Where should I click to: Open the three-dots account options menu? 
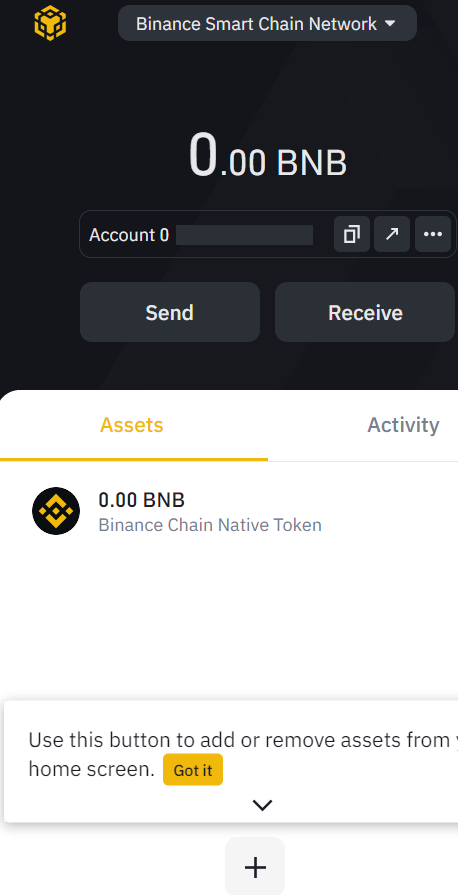(433, 234)
